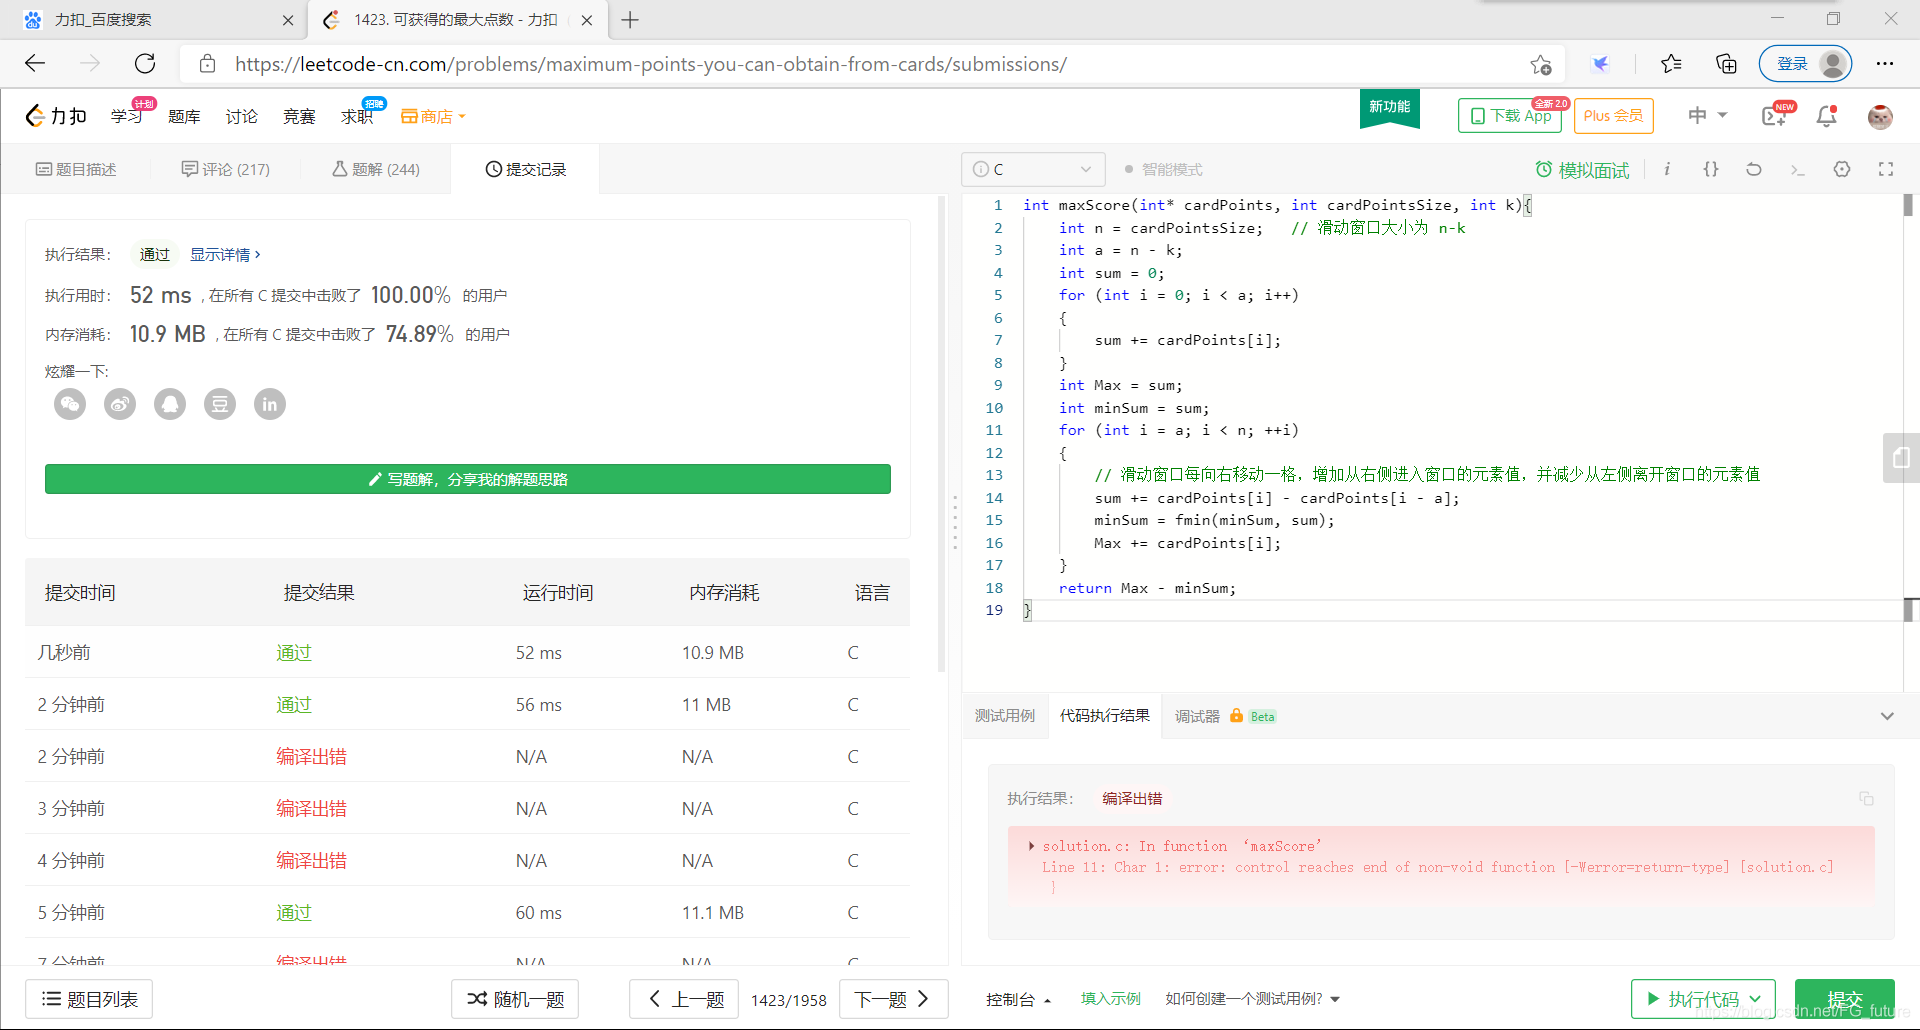Open video NEW feature icon

(x=1776, y=116)
